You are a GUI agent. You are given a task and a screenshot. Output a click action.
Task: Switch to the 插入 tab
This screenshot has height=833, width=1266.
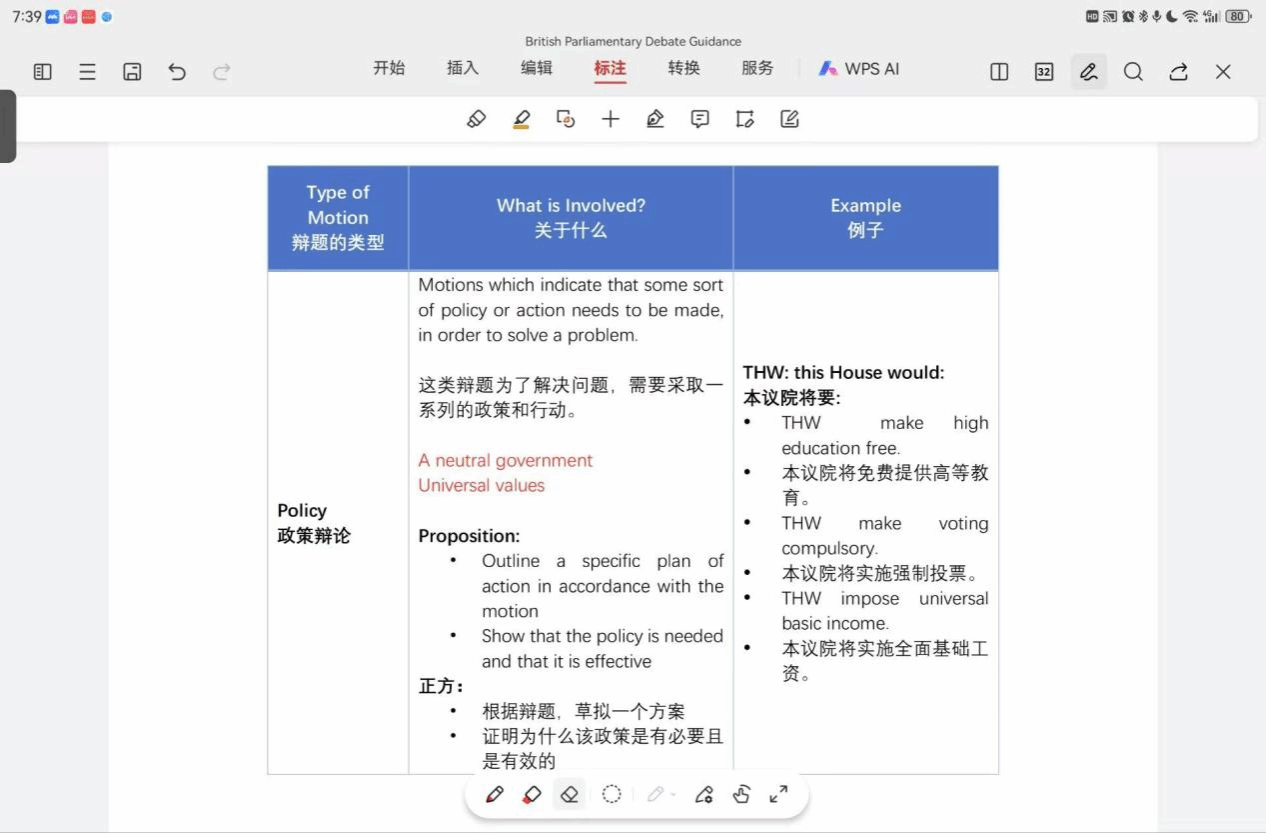(x=463, y=68)
